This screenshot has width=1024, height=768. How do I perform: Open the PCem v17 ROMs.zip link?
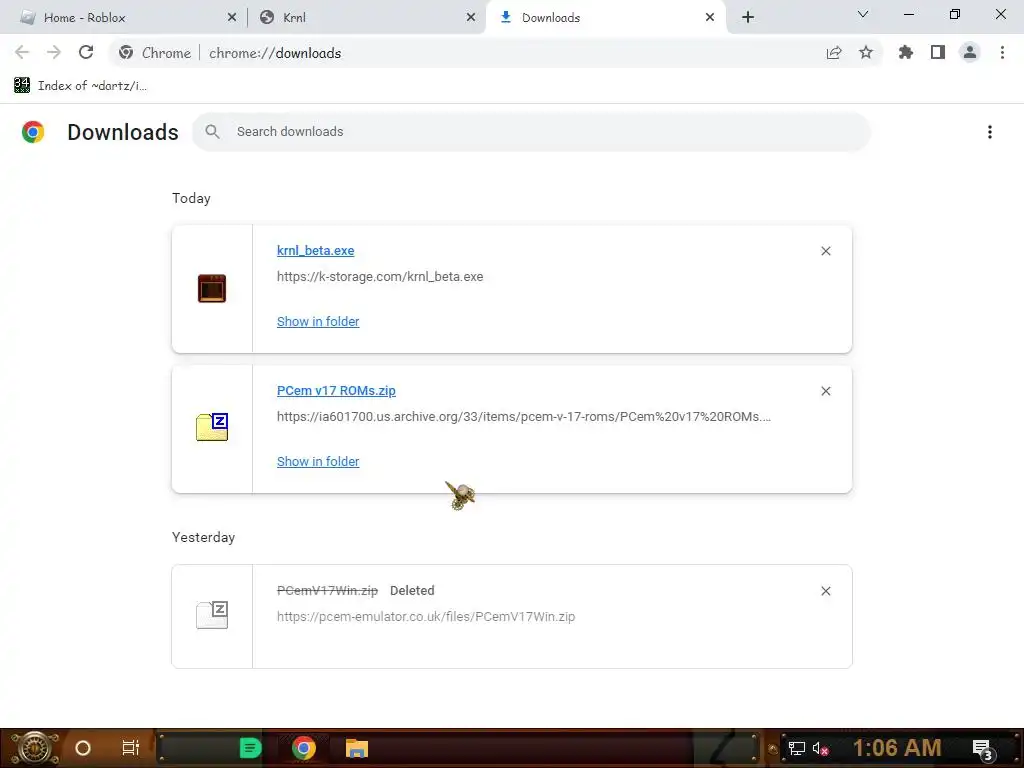coord(336,391)
